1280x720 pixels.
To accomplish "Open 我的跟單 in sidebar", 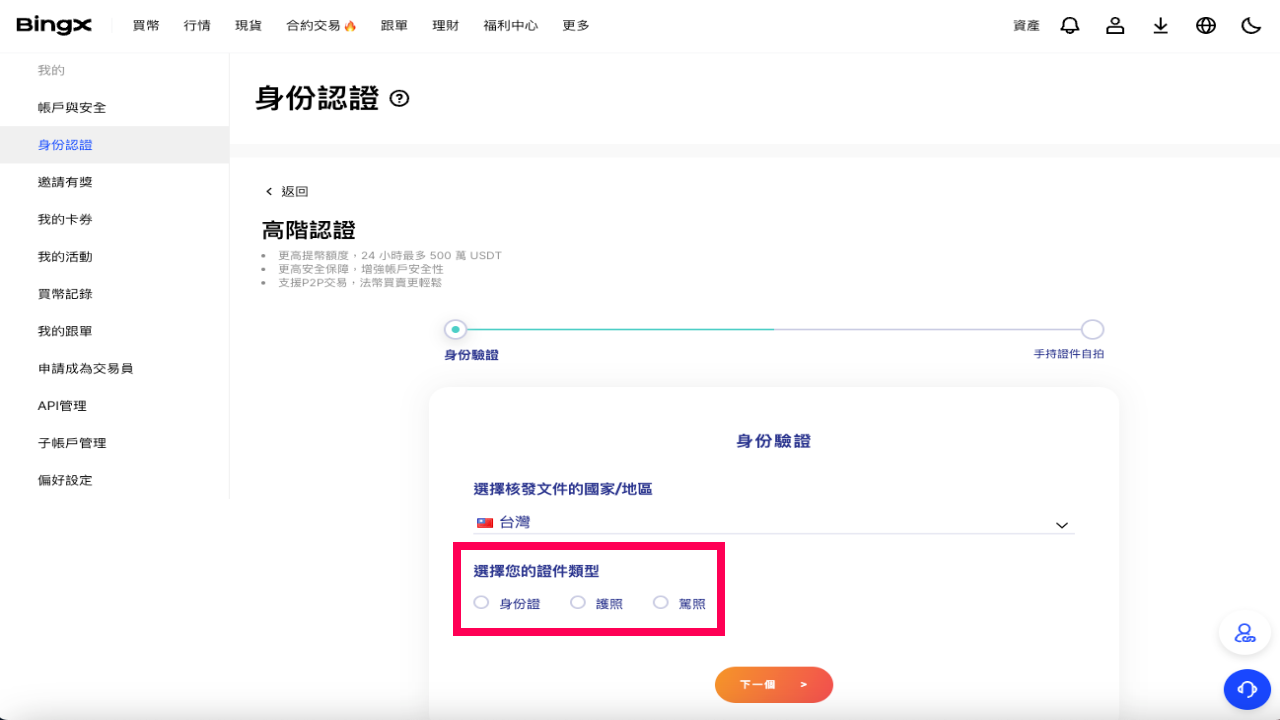I will coord(115,331).
